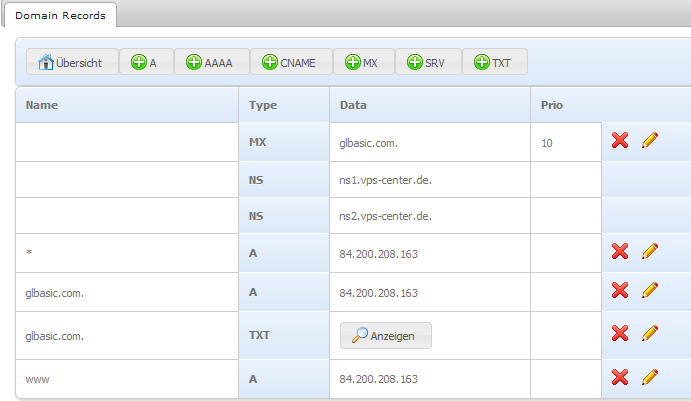Delete the glbasic.com. A record
This screenshot has width=691, height=401.
(x=620, y=290)
